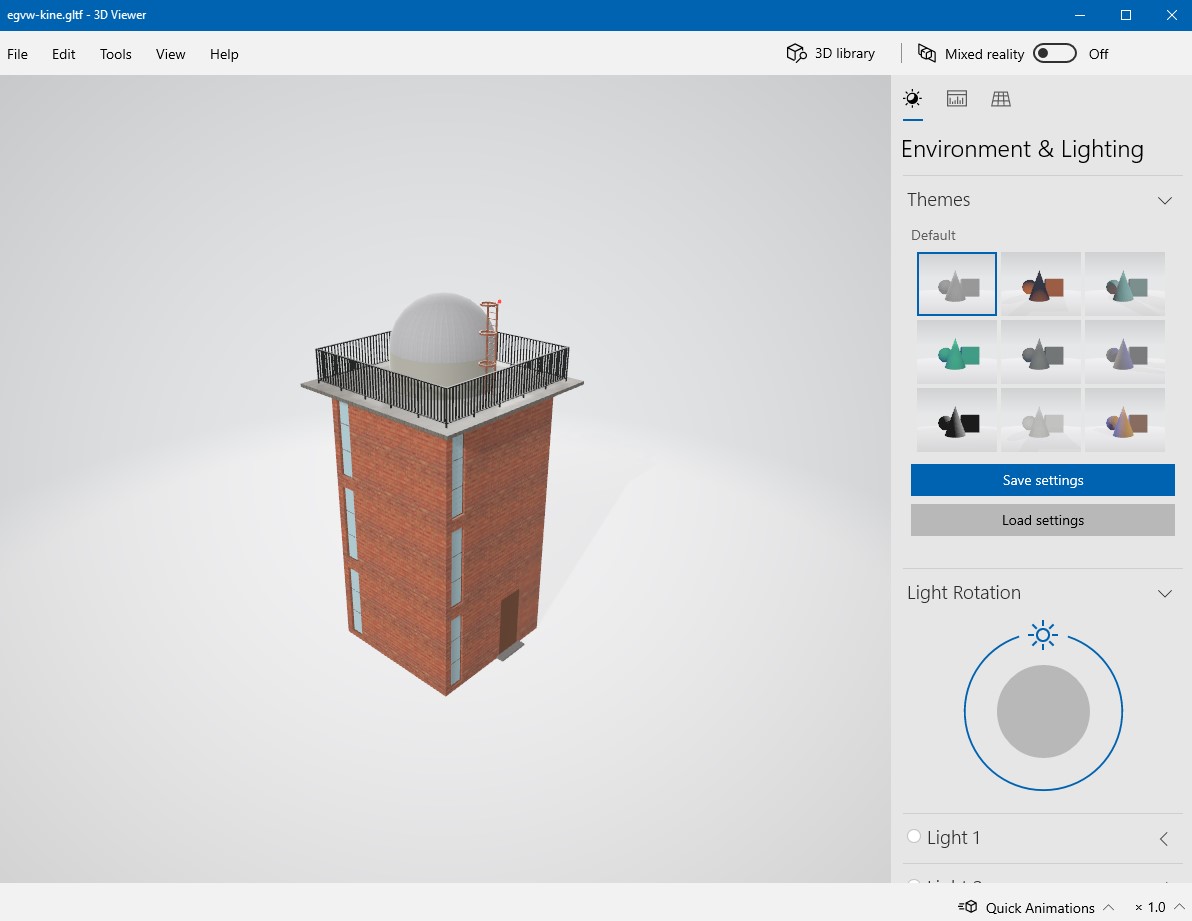Click the 3D library cube icon
1192x921 pixels.
pos(796,54)
